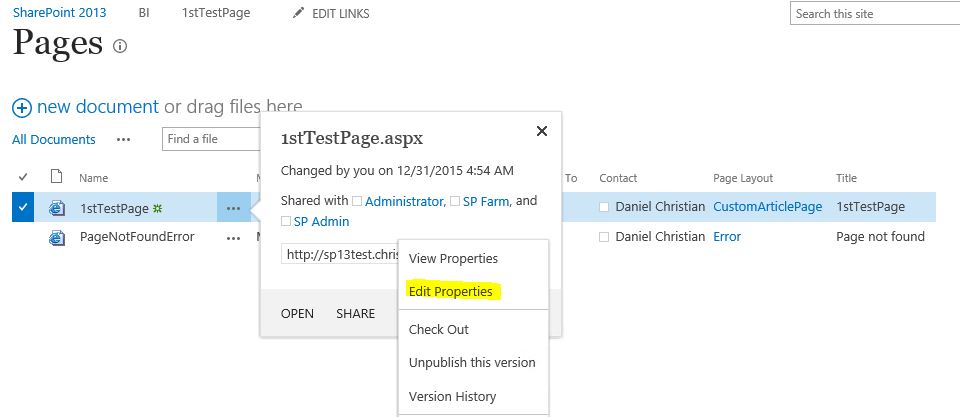Open the ellipsis menu for the PageNotFoundError row
The image size is (960, 417).
[x=233, y=237]
